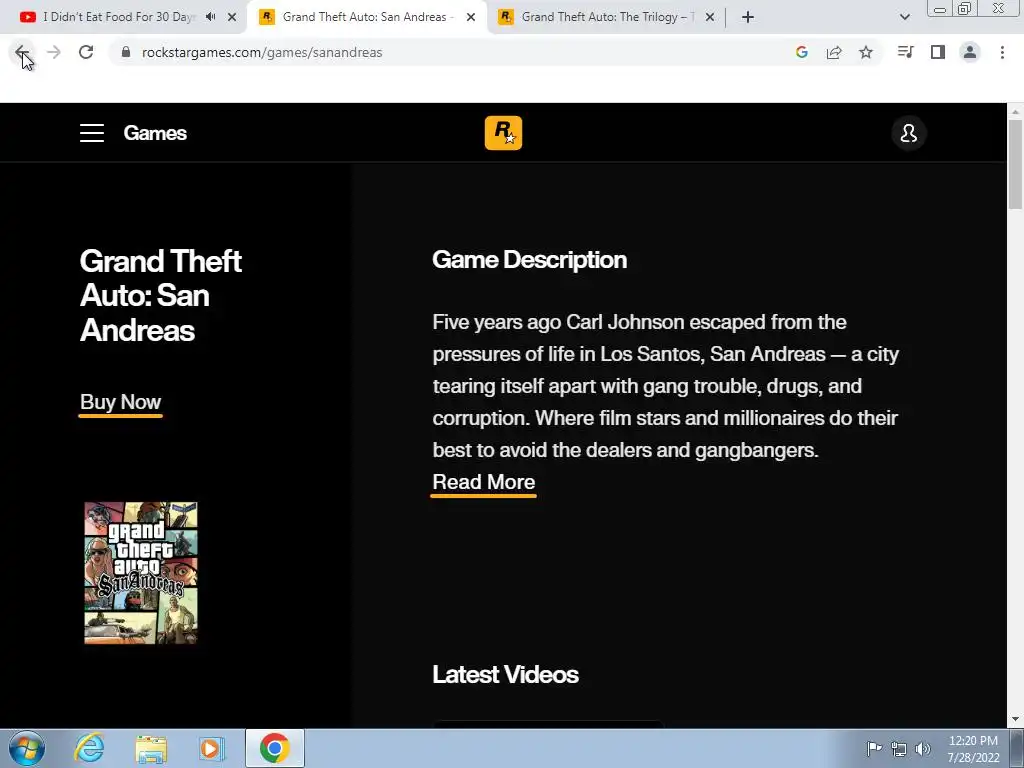Screen dimensions: 1024x768
Task: Click the Buy Now link
Action: (120, 402)
